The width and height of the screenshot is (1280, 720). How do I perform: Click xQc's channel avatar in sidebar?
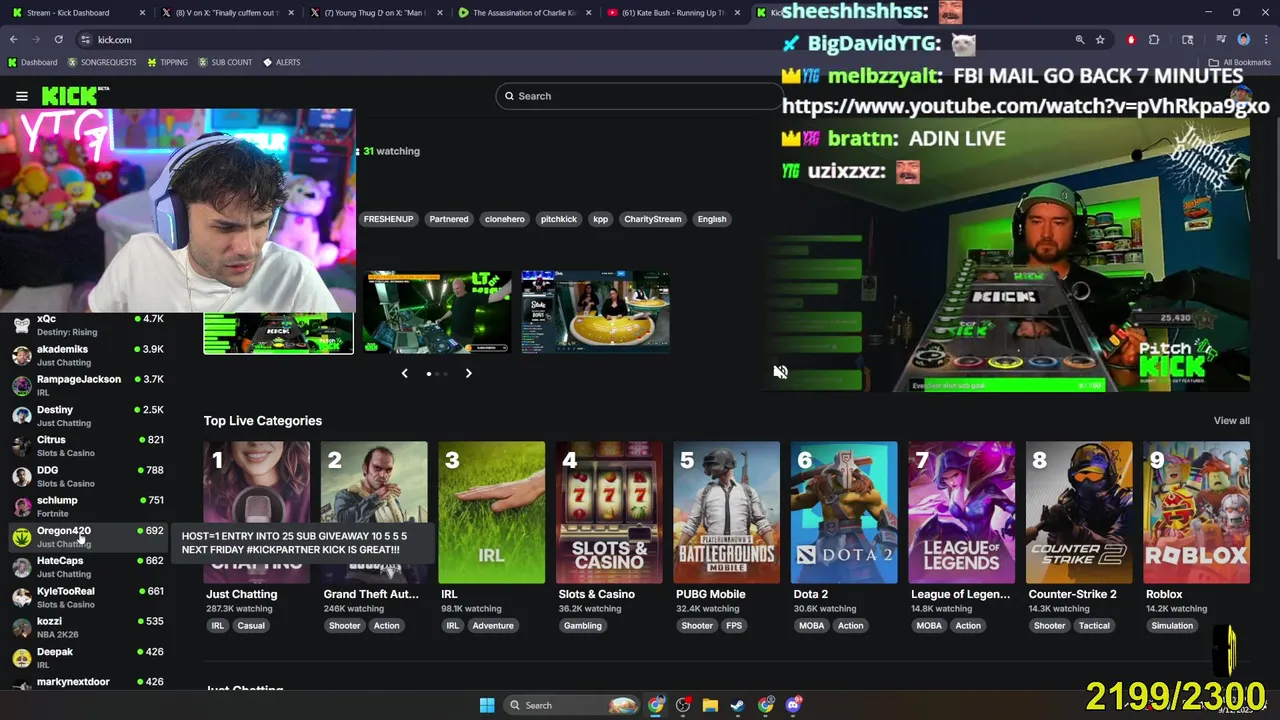pos(22,325)
